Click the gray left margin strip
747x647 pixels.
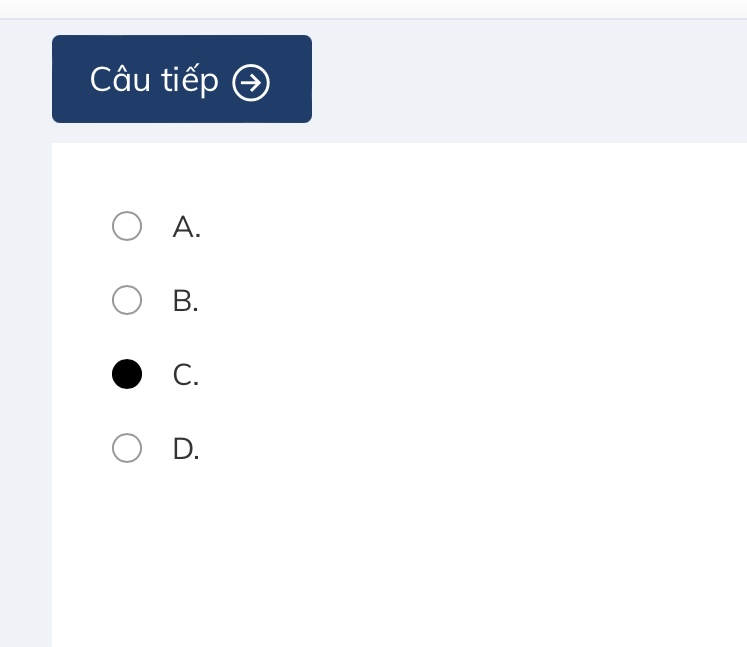(25, 400)
